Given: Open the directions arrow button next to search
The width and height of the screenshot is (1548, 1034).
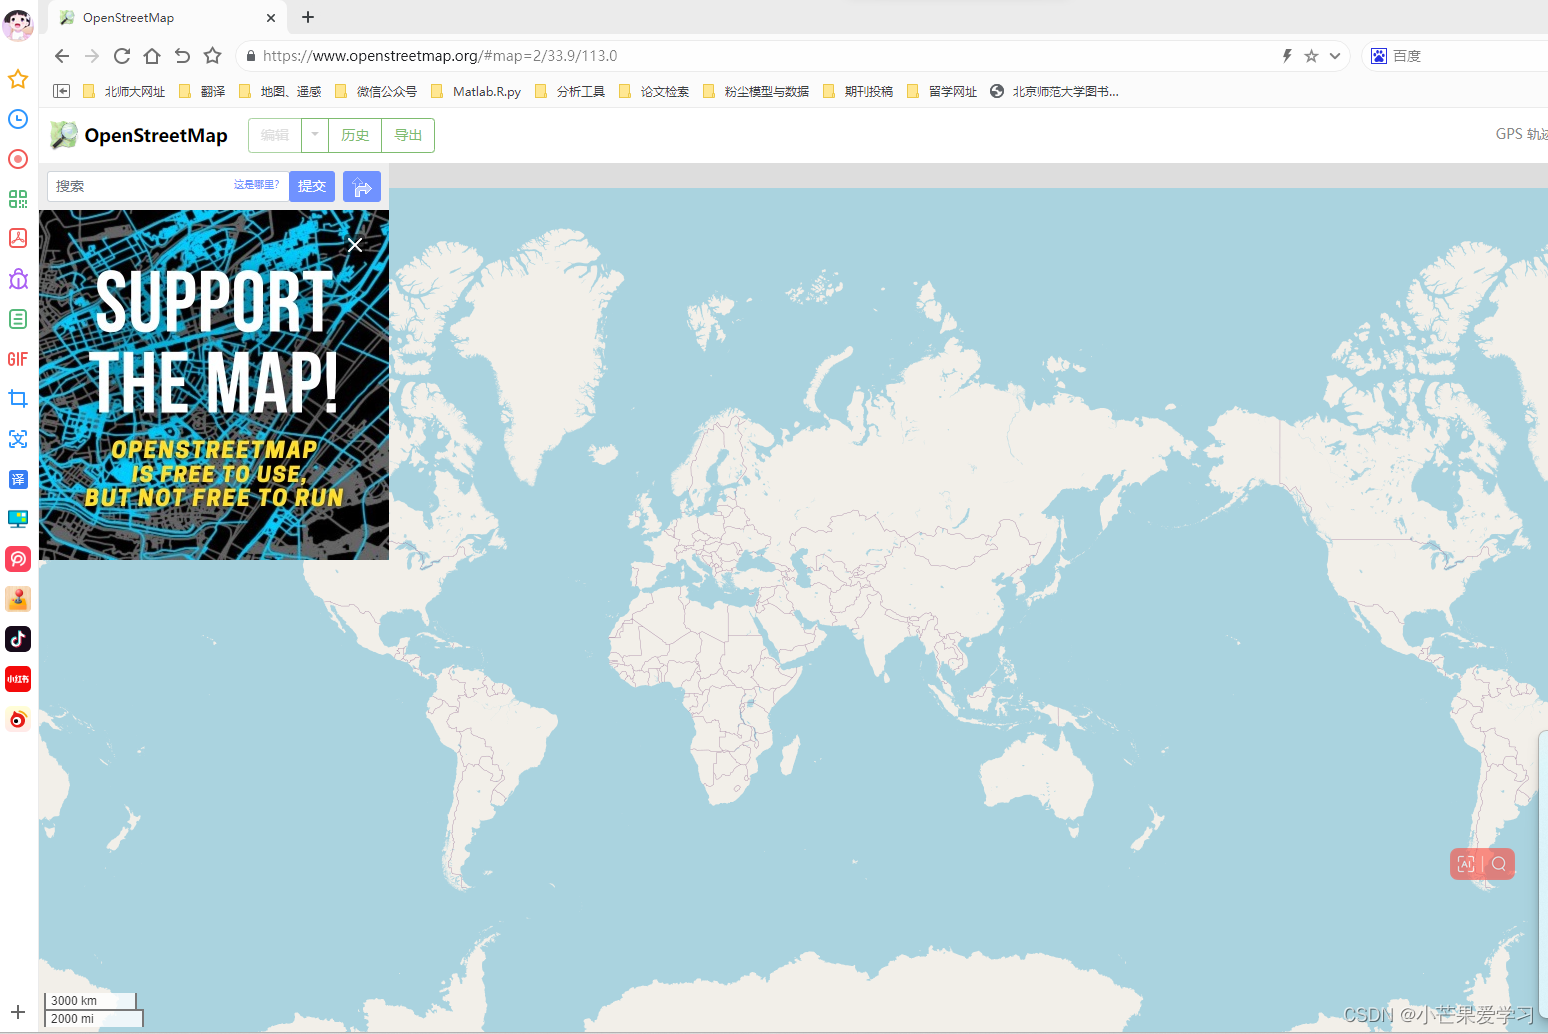Looking at the screenshot, I should point(362,186).
